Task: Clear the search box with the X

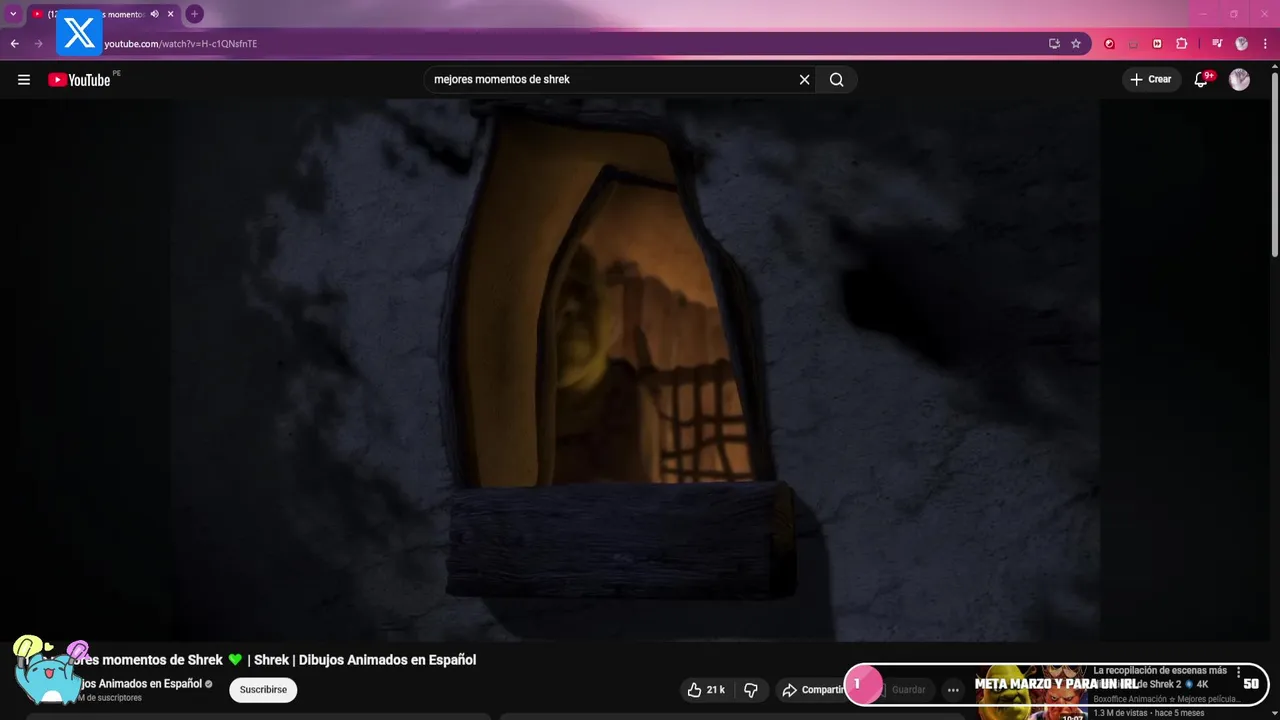Action: (x=804, y=80)
